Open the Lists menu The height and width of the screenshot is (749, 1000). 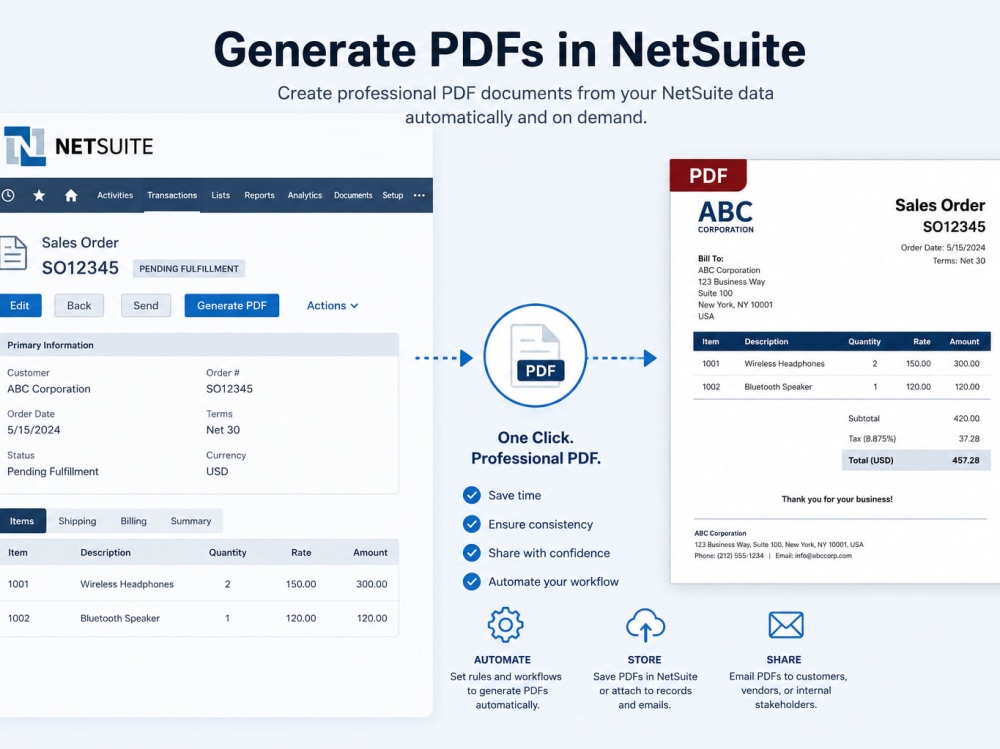point(221,195)
